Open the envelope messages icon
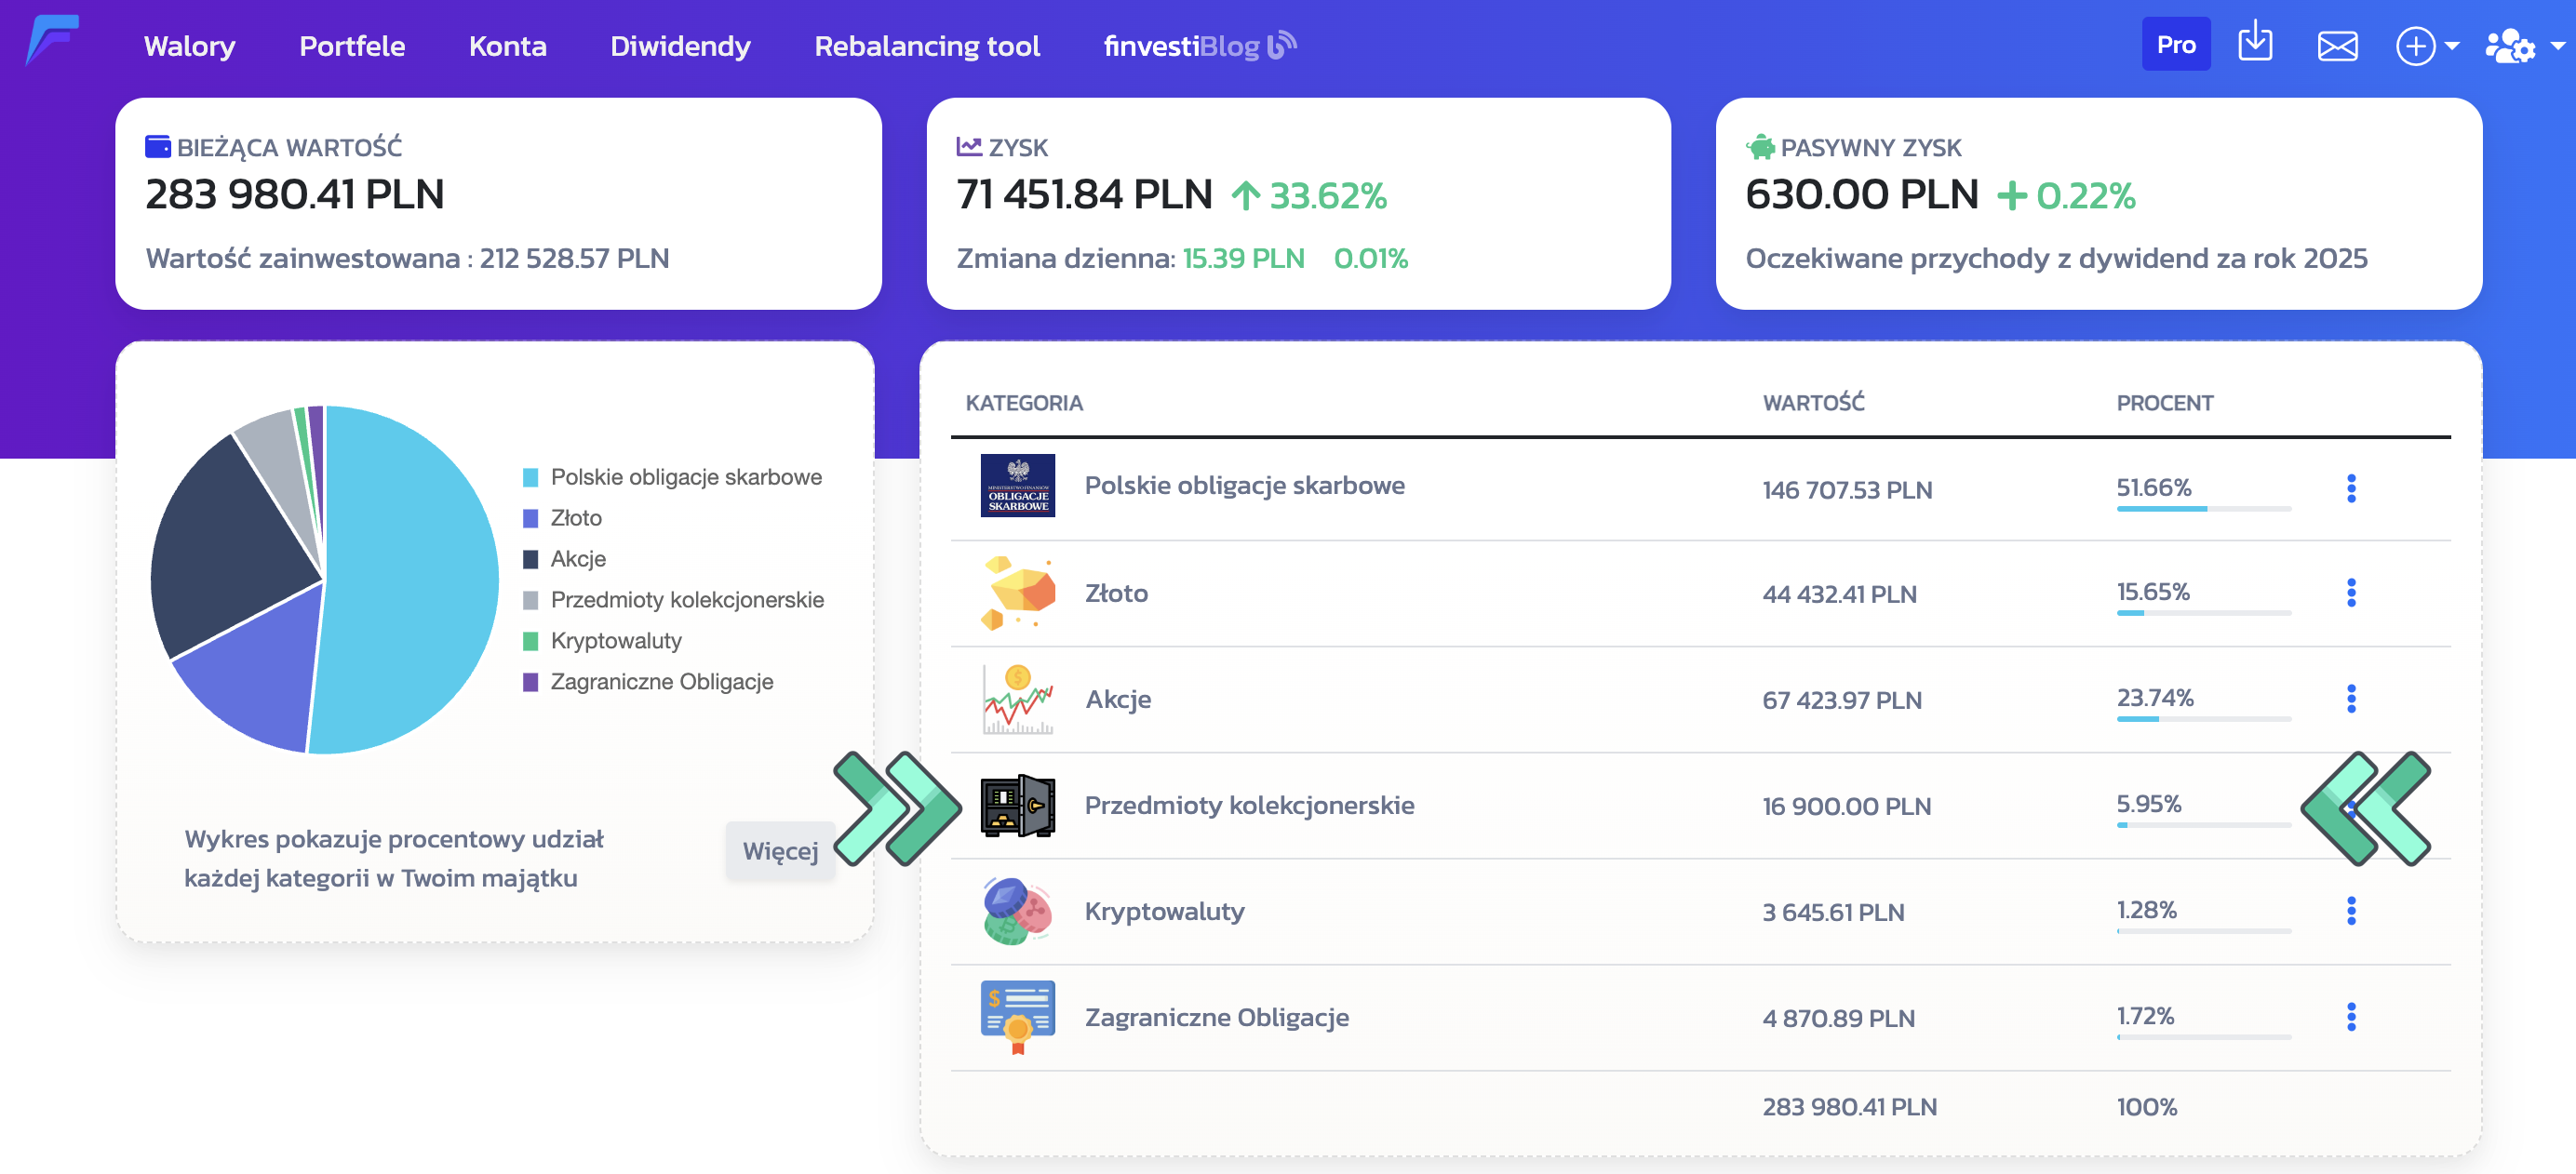The width and height of the screenshot is (2576, 1174). pyautogui.click(x=2337, y=46)
